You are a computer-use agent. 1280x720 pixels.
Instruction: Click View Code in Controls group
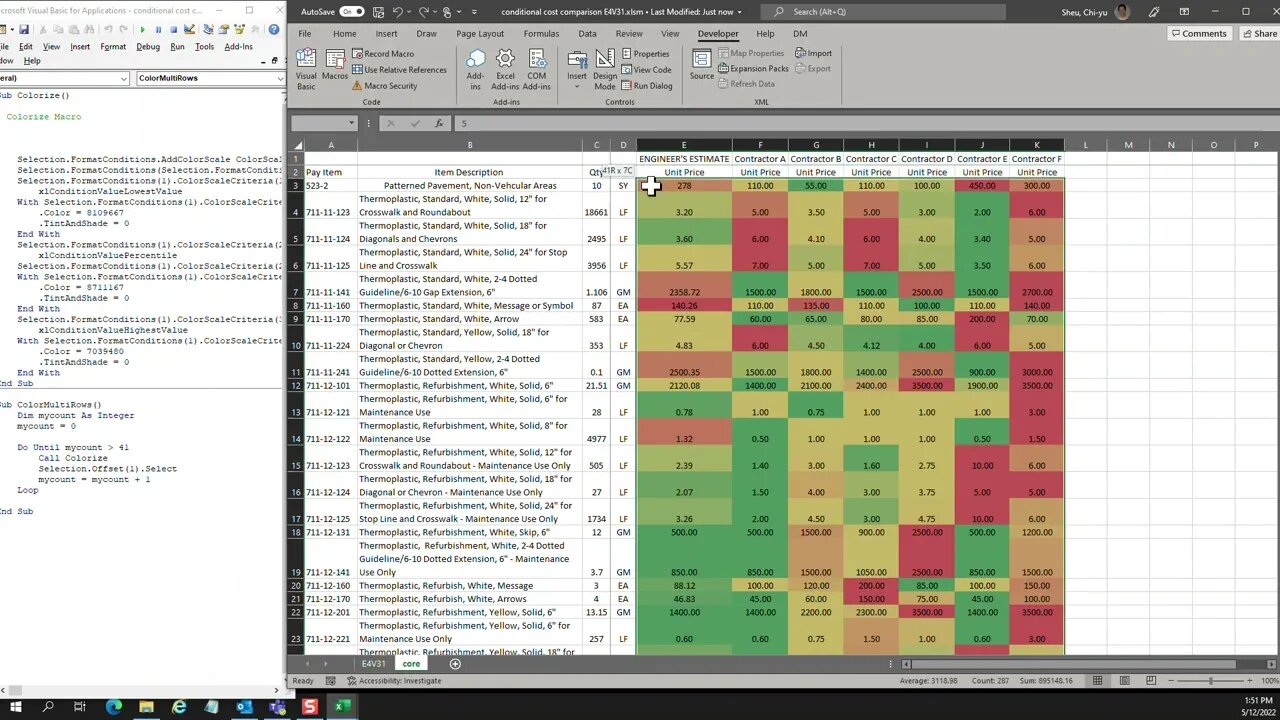[646, 70]
